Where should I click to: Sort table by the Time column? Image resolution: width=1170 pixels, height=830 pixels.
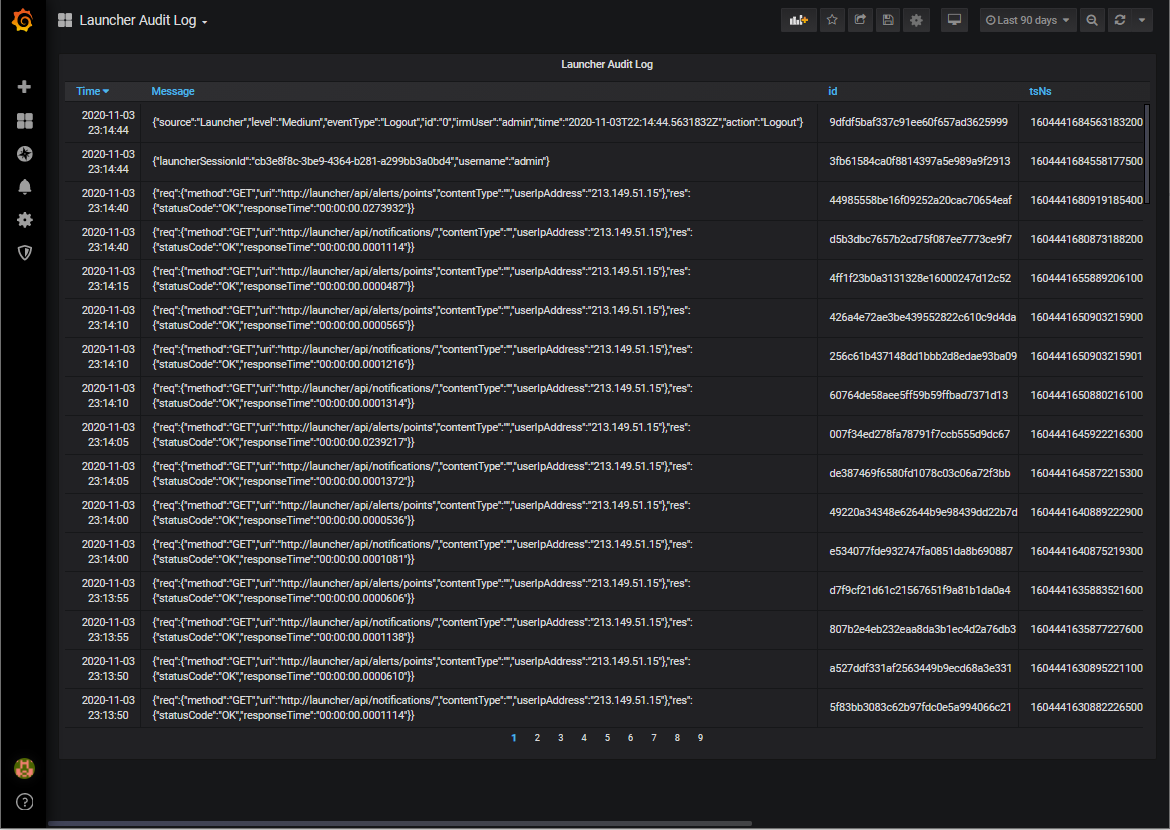pos(93,91)
